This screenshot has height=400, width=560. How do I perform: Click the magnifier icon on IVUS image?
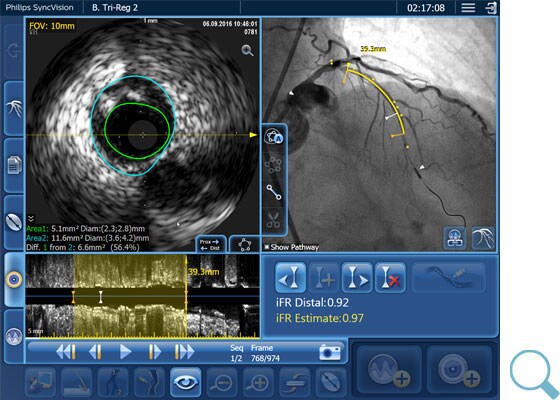point(248,50)
